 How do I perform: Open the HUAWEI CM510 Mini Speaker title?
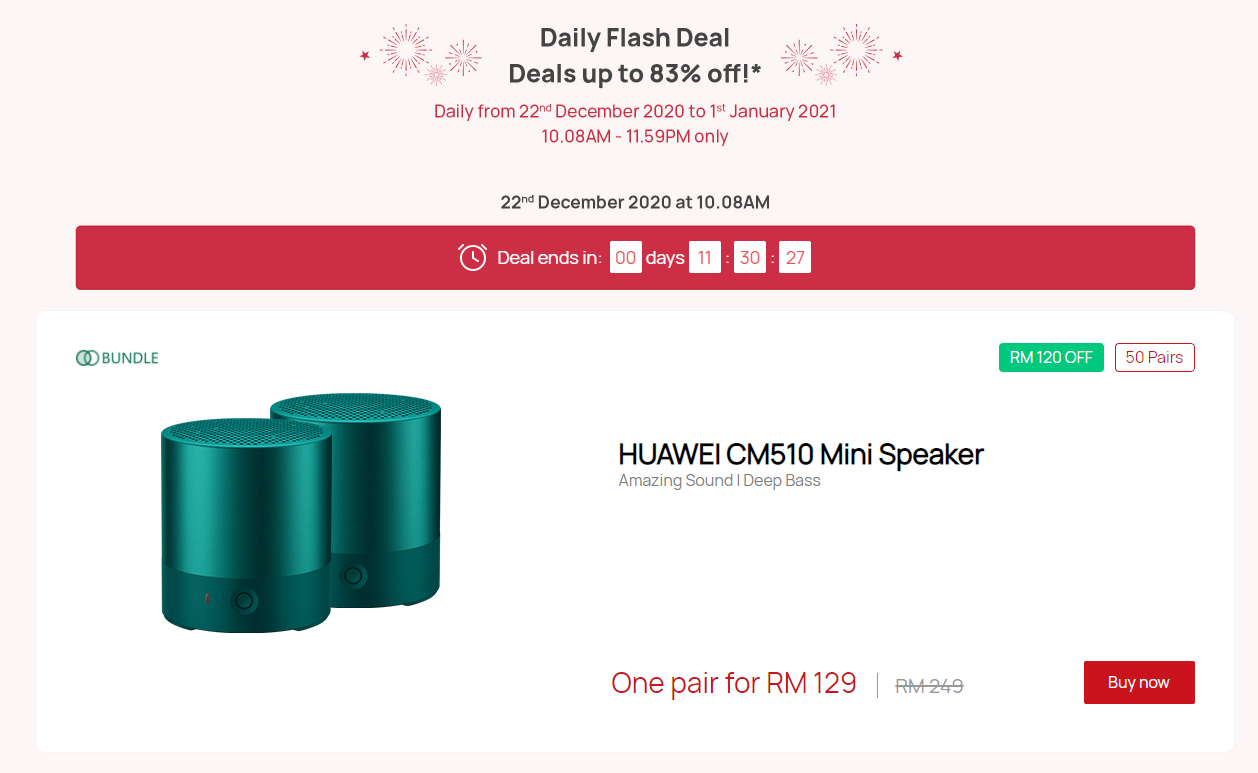800,454
